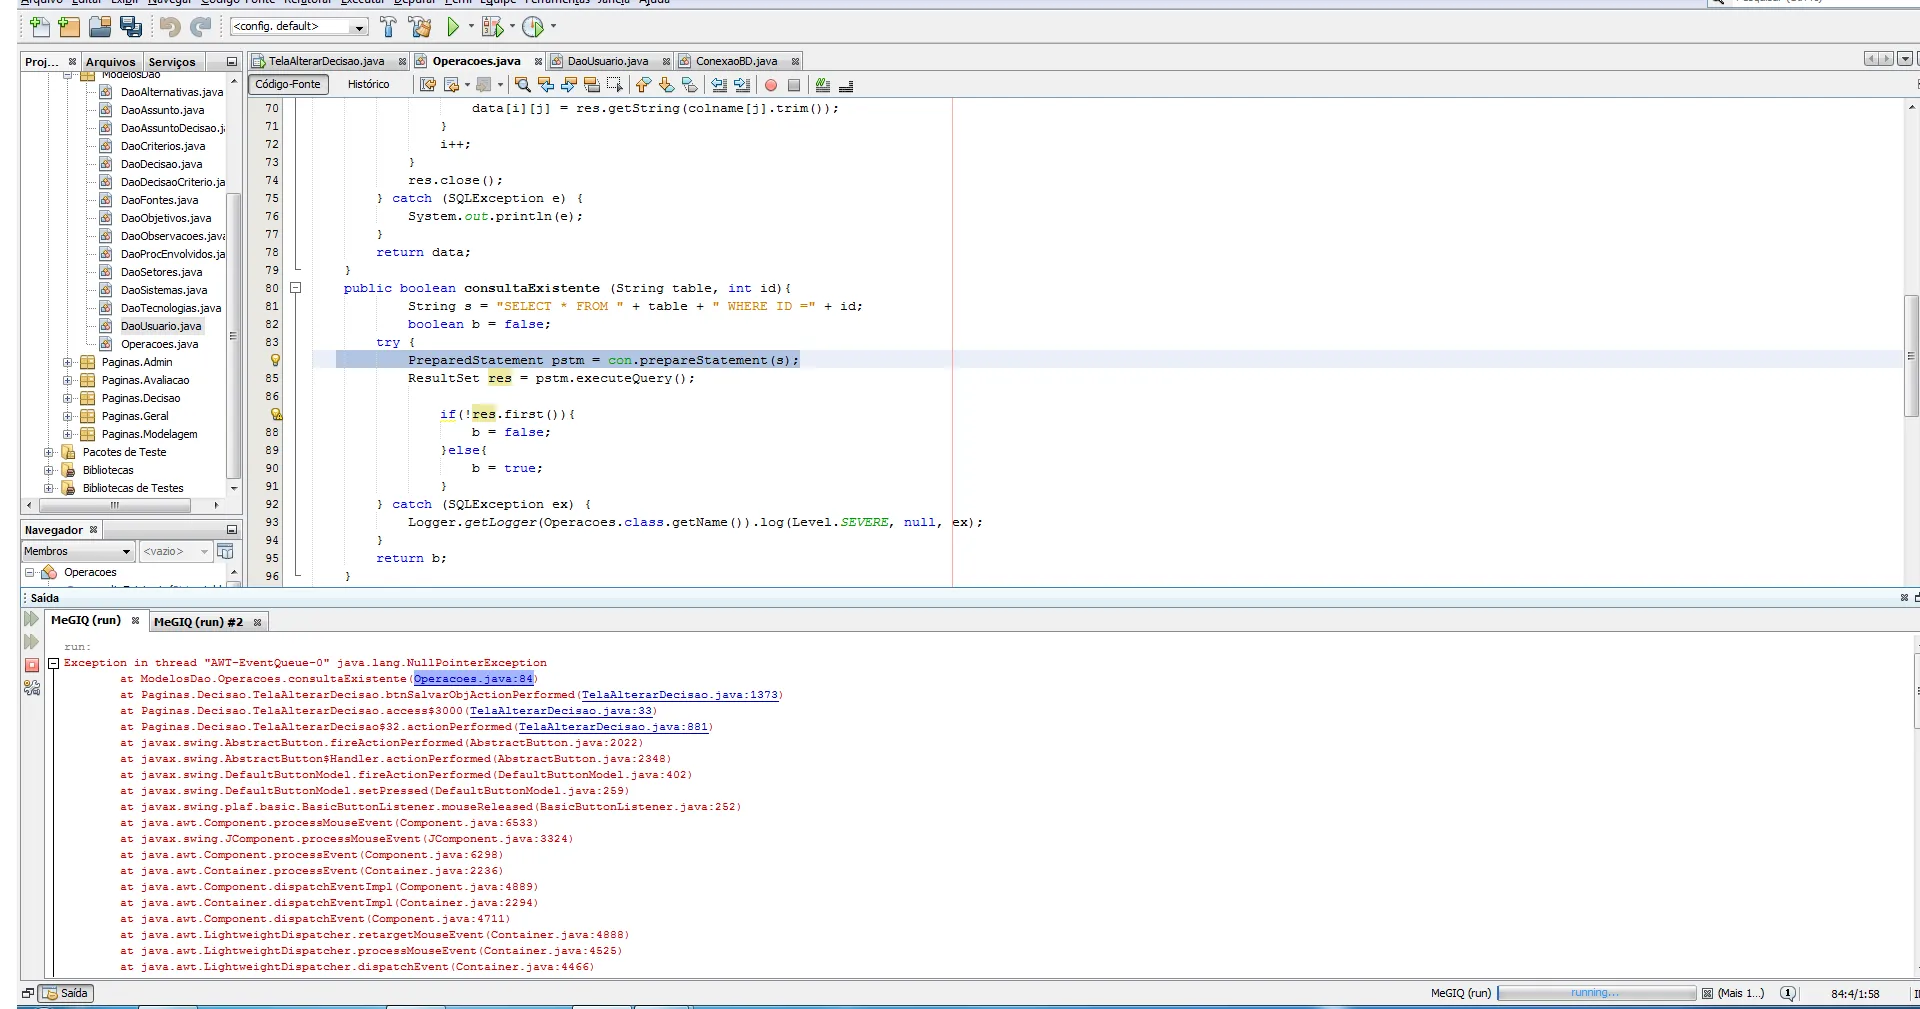Open the TelaAlterarDecisao.java:1373 stack trace link
1920x1009 pixels.
pyautogui.click(x=679, y=695)
